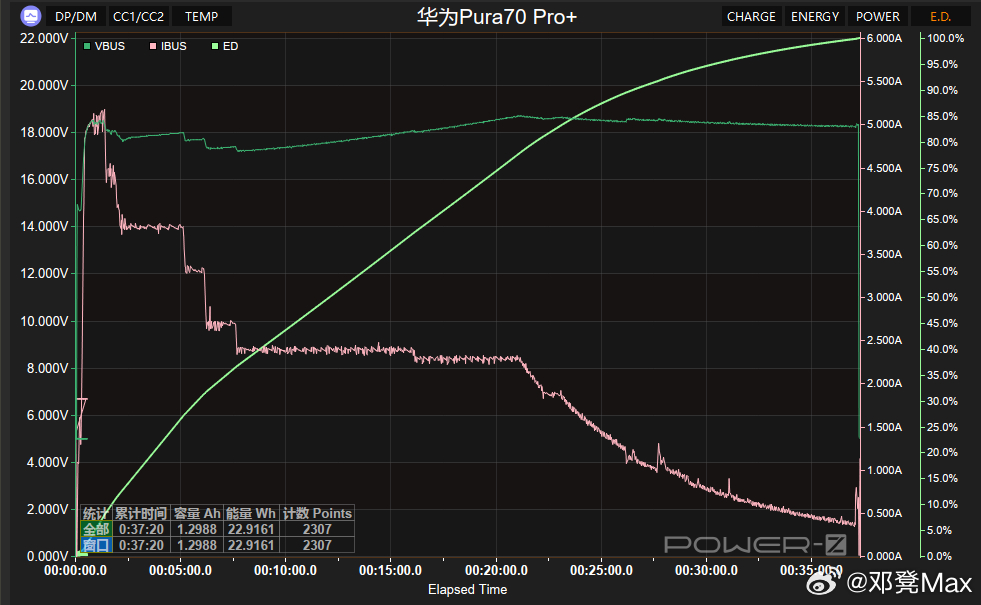
Task: Click the 统计 table header
Action: (96, 514)
